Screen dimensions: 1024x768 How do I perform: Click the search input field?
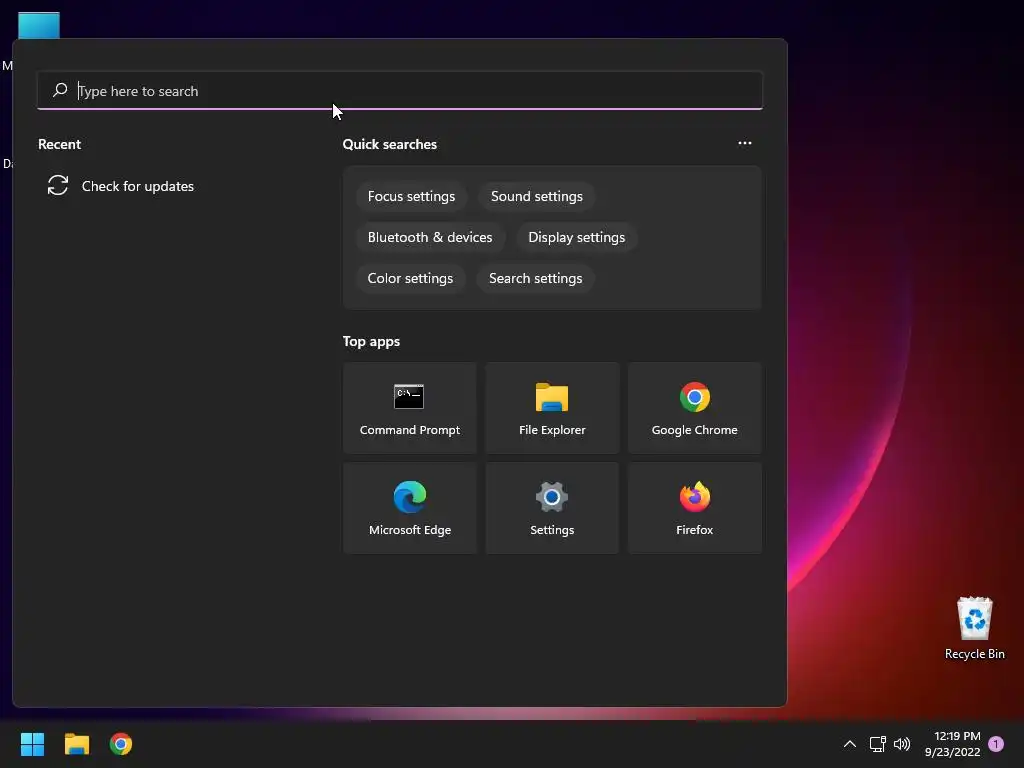point(400,91)
